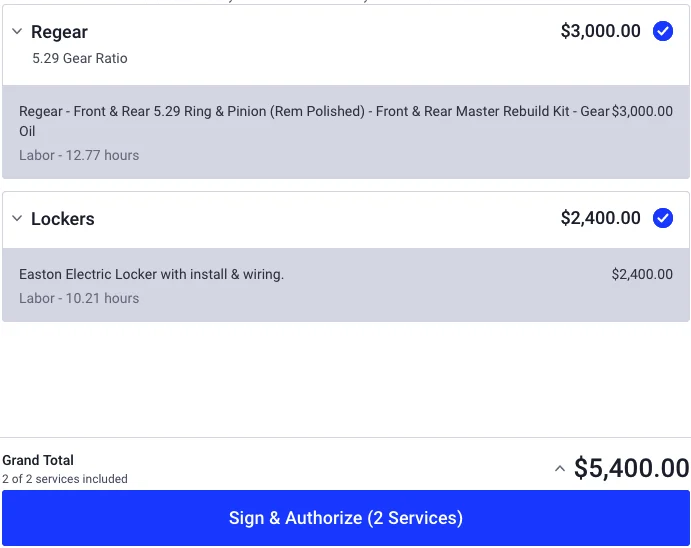691x548 pixels.
Task: Collapse the Lockers service chevron
Action: click(17, 218)
